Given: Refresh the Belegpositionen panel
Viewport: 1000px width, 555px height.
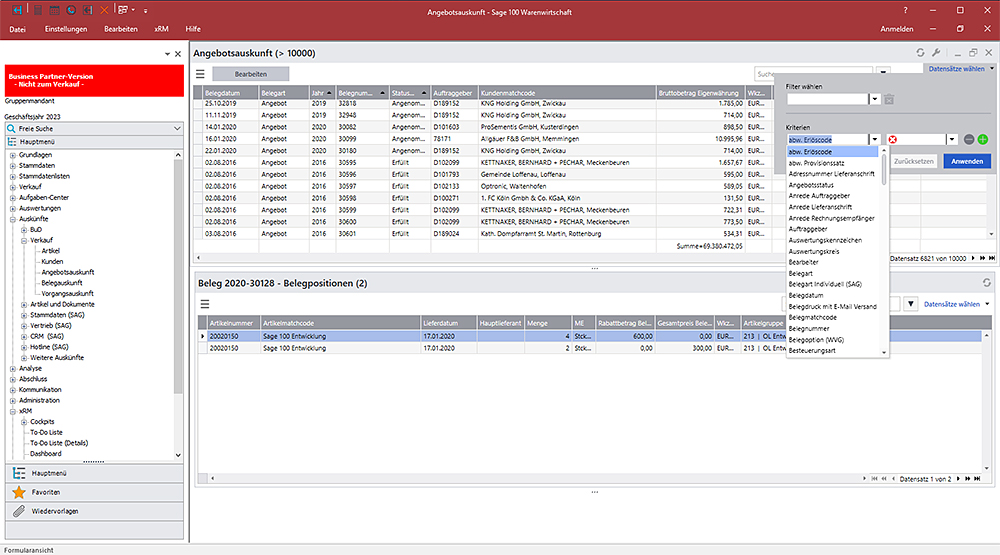Looking at the screenshot, I should pos(987,283).
